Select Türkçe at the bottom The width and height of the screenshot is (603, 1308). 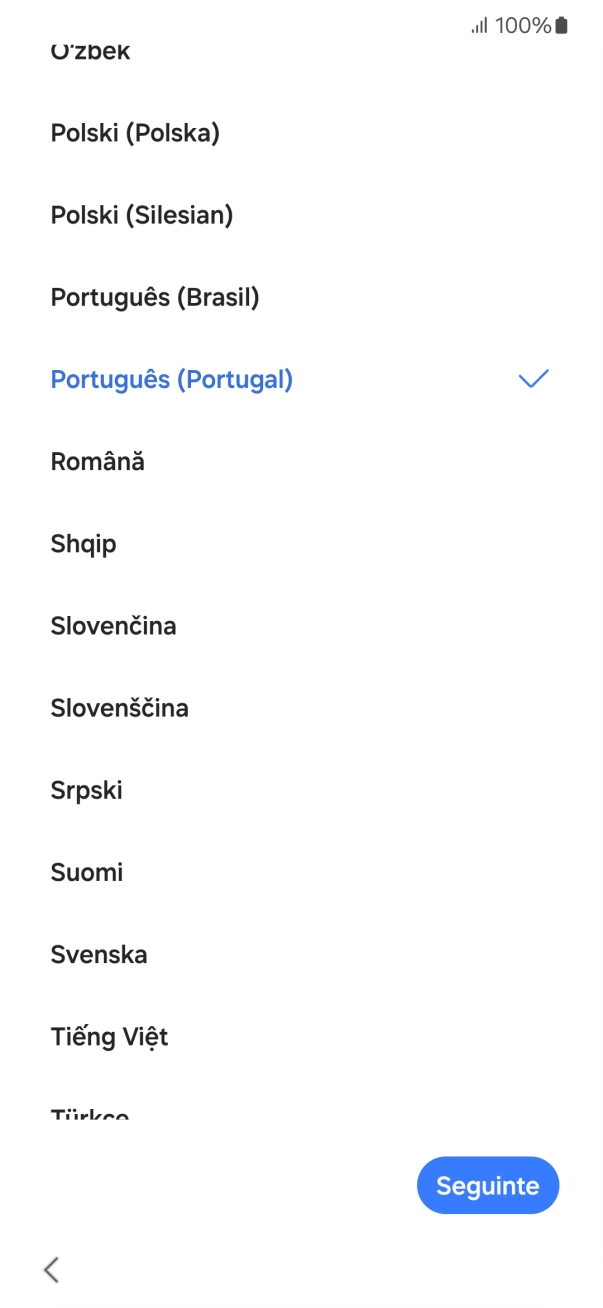tap(90, 1112)
